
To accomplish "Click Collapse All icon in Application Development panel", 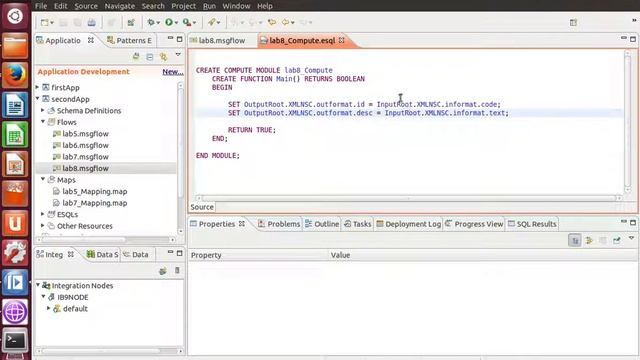I will [150, 57].
